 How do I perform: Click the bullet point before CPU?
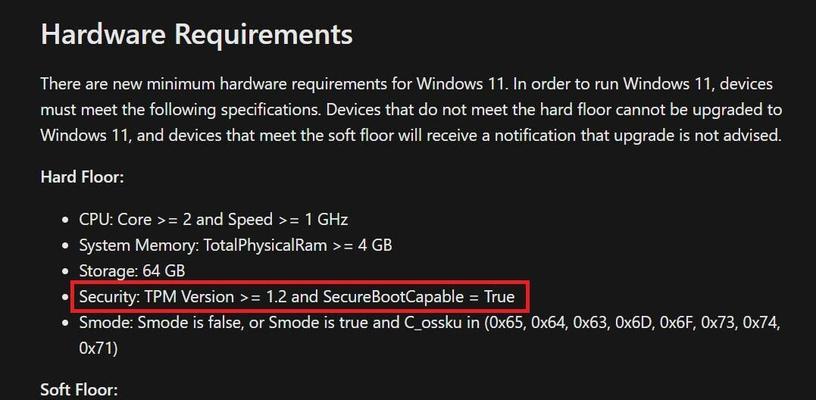pos(65,220)
